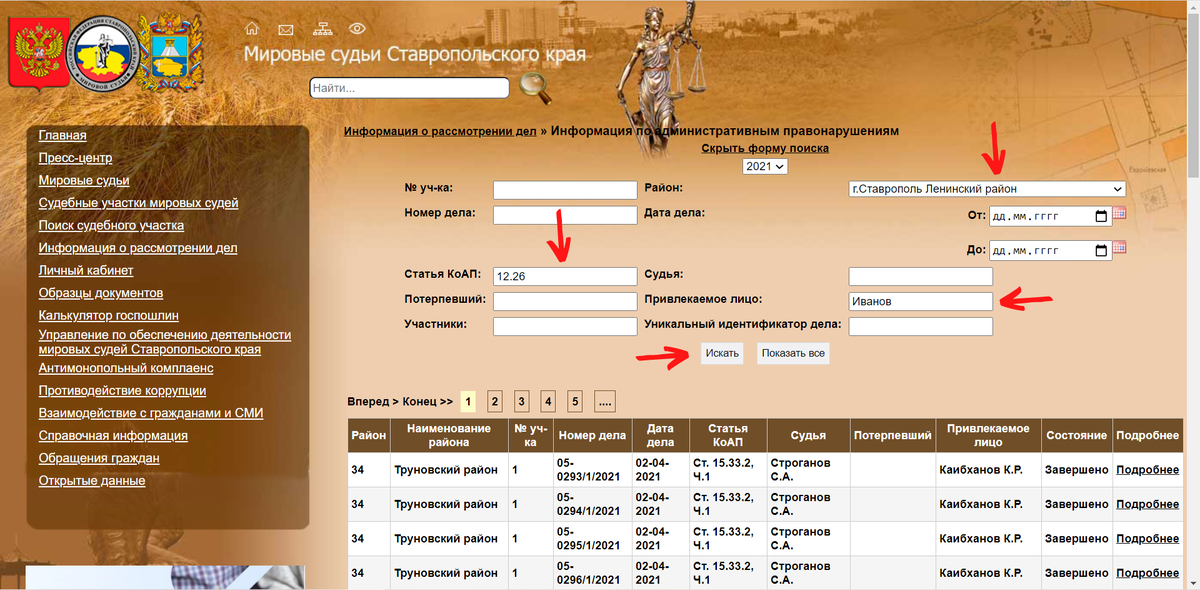Click the '....' more pages button
Image resolution: width=1200 pixels, height=590 pixels.
pyautogui.click(x=605, y=401)
